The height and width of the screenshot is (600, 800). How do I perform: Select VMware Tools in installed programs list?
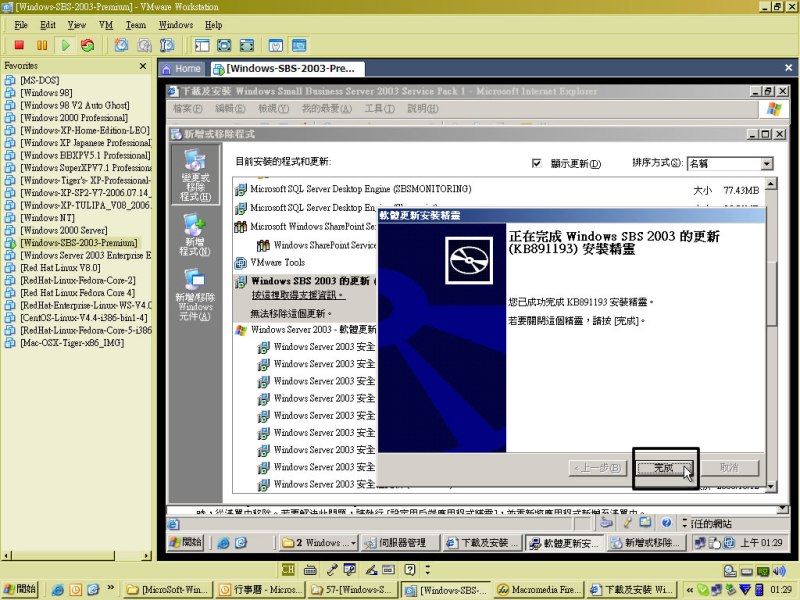pyautogui.click(x=278, y=263)
